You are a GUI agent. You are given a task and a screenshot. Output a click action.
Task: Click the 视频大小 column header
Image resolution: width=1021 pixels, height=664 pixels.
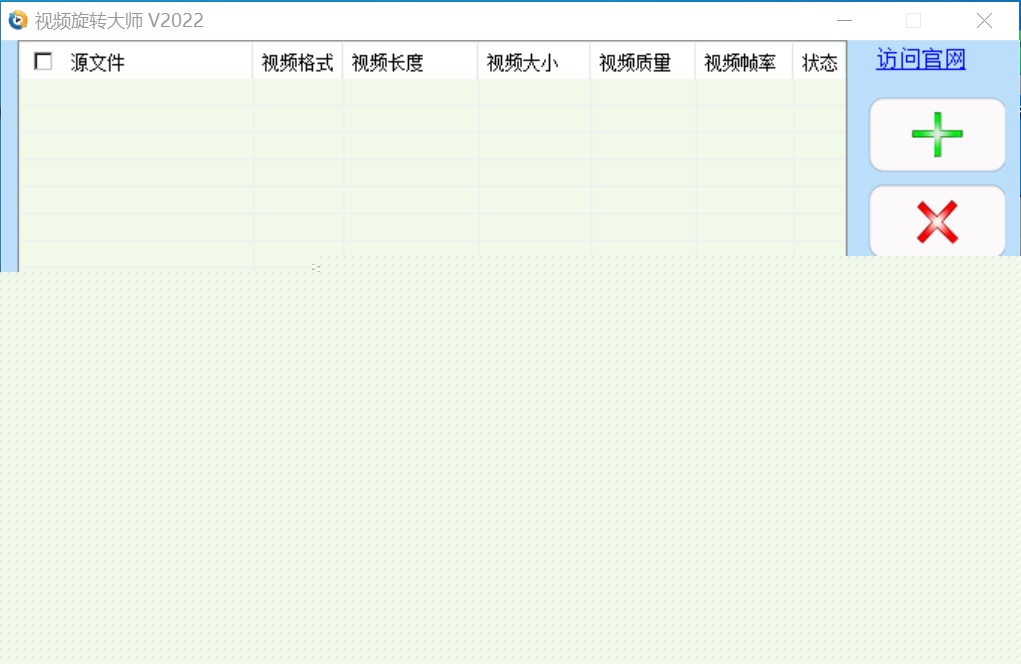point(534,62)
